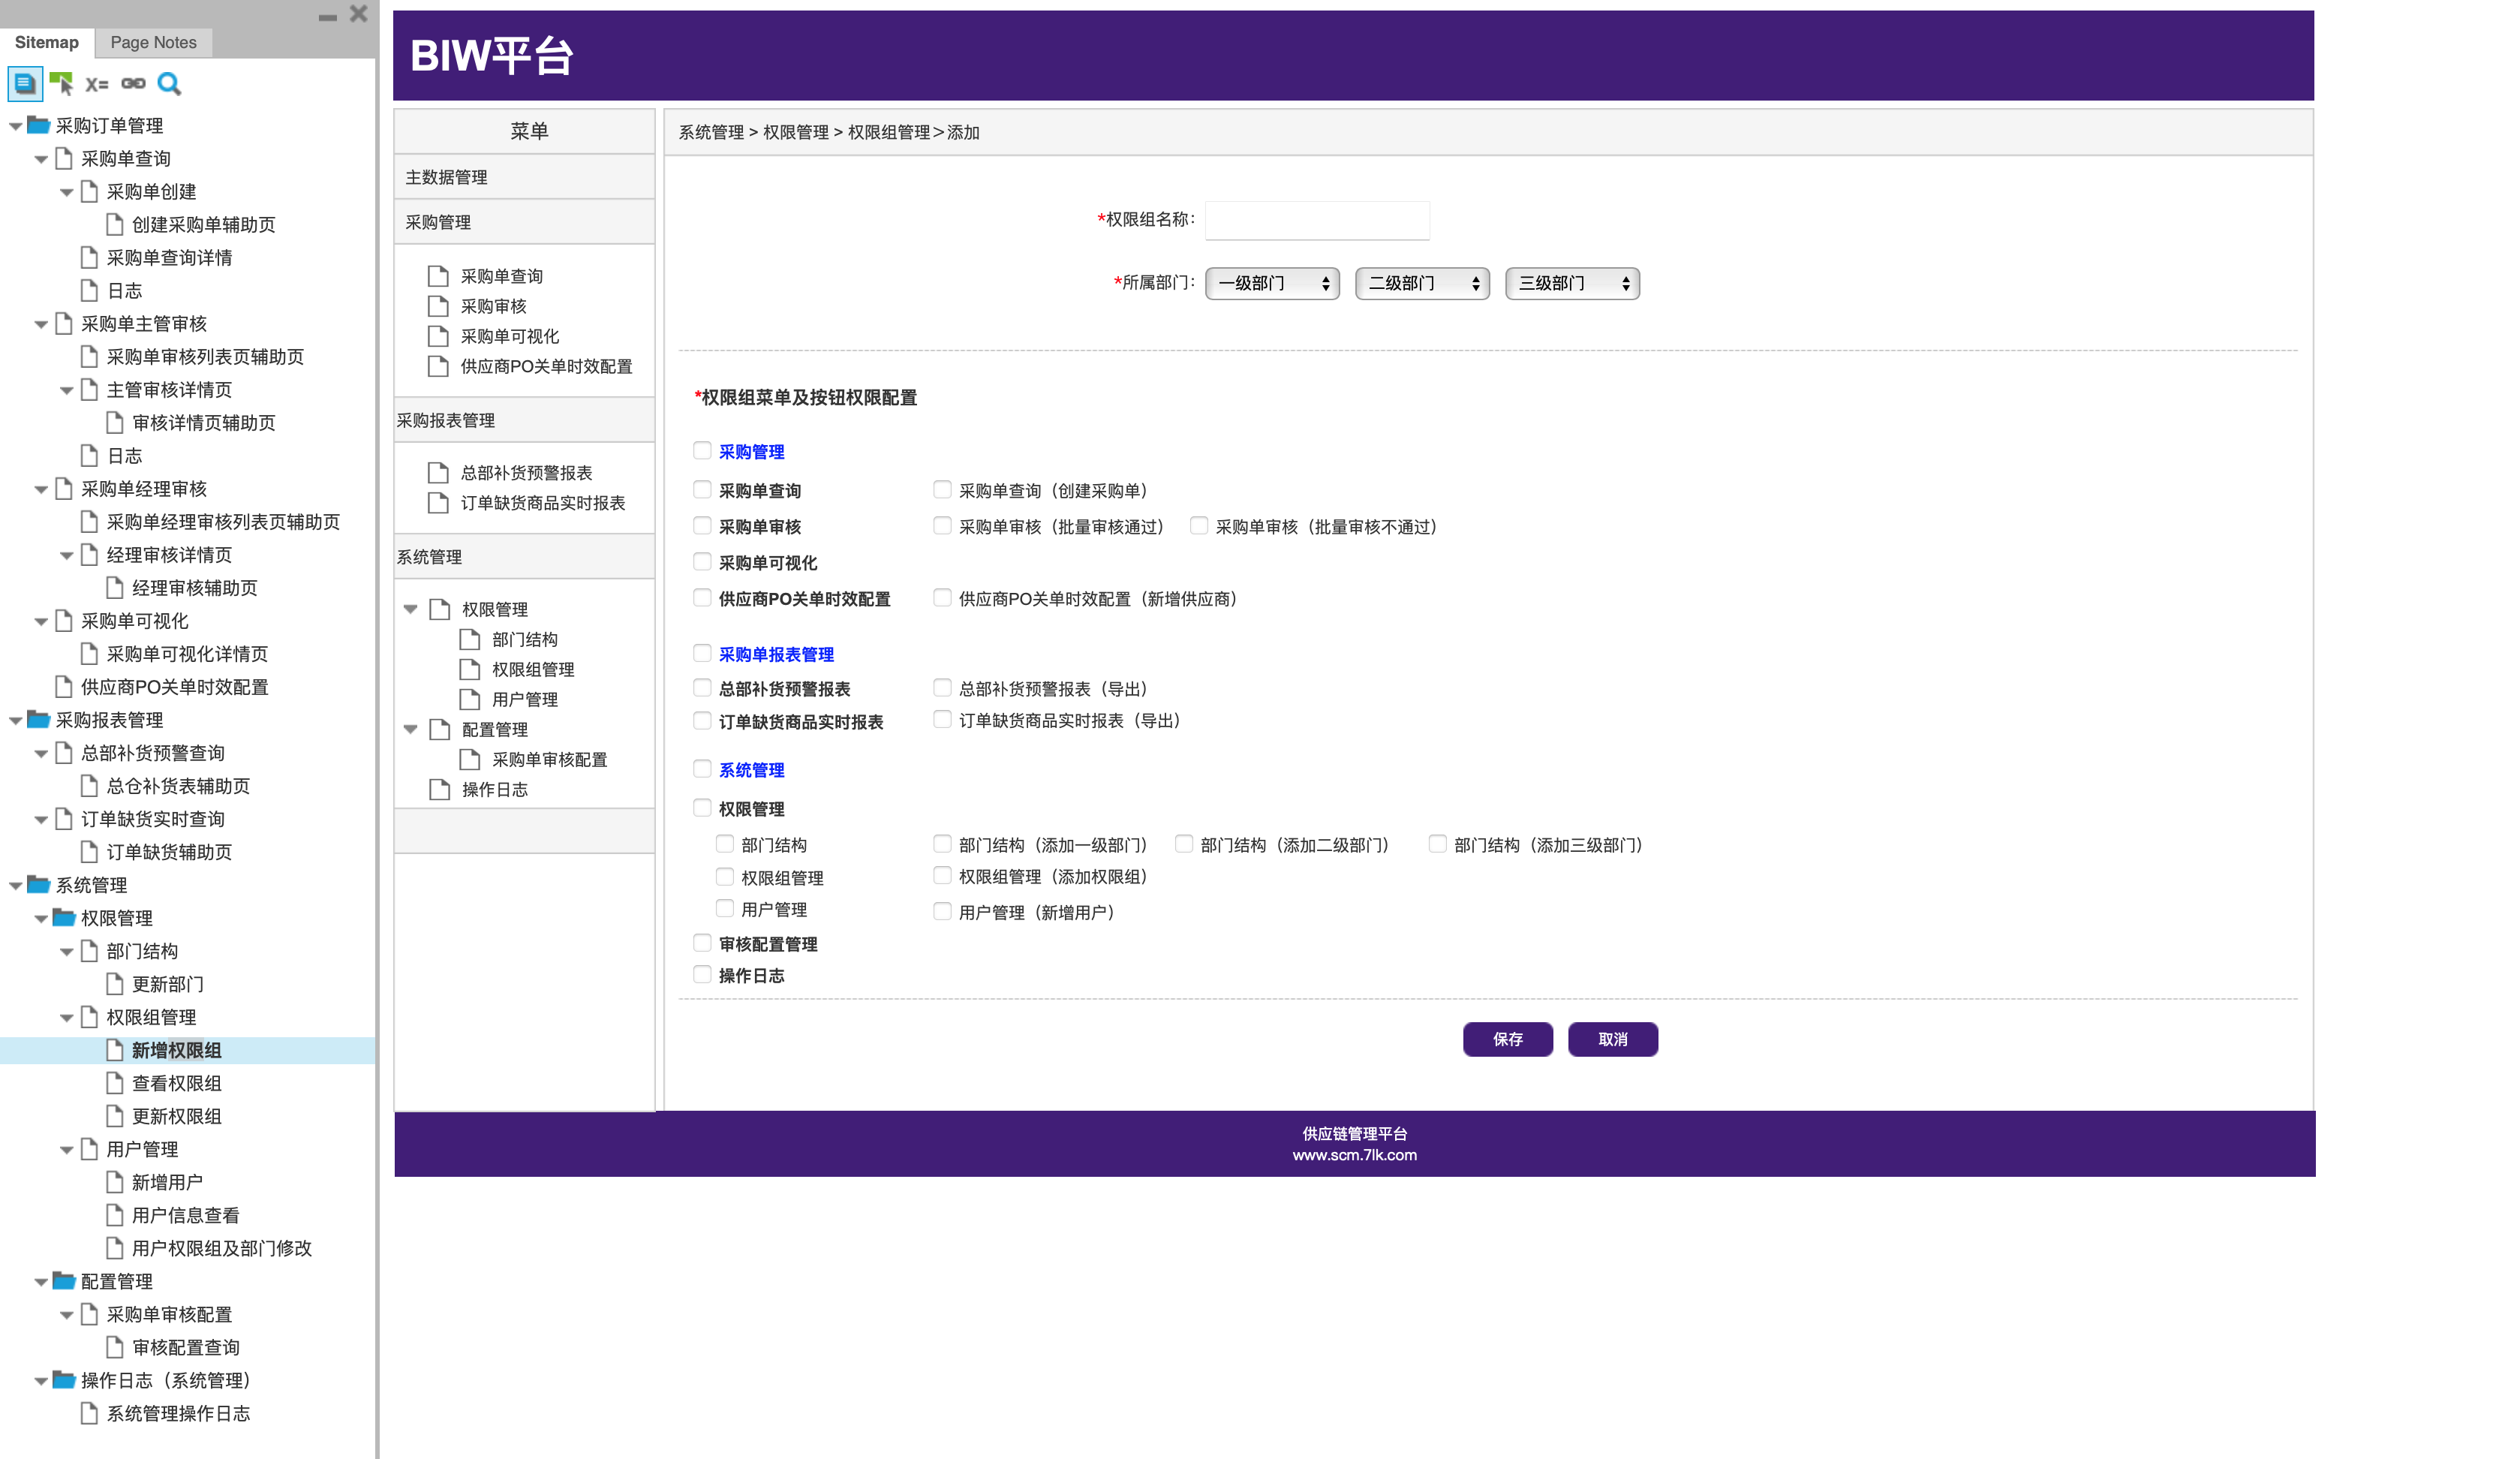Viewport: 2520px width, 1459px height.
Task: Select 采购单可视化详情页 in the sitemap
Action: 187,654
